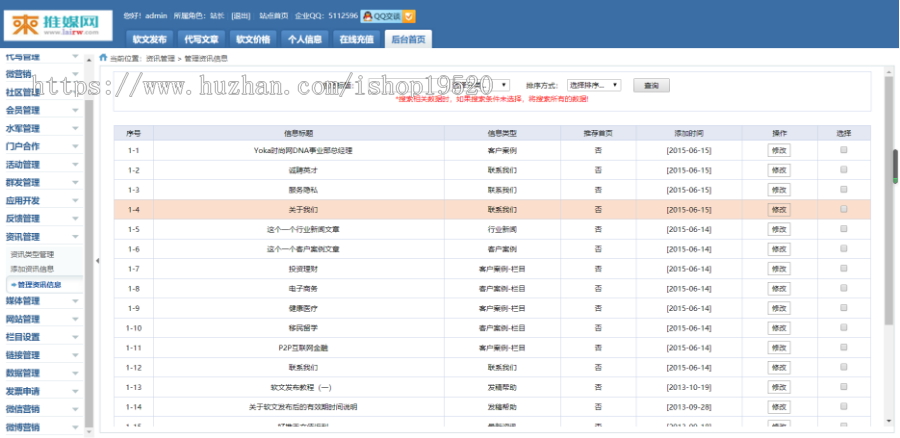The height and width of the screenshot is (438, 900).
Task: Select the checkbox for row 1-13
Action: [x=843, y=386]
